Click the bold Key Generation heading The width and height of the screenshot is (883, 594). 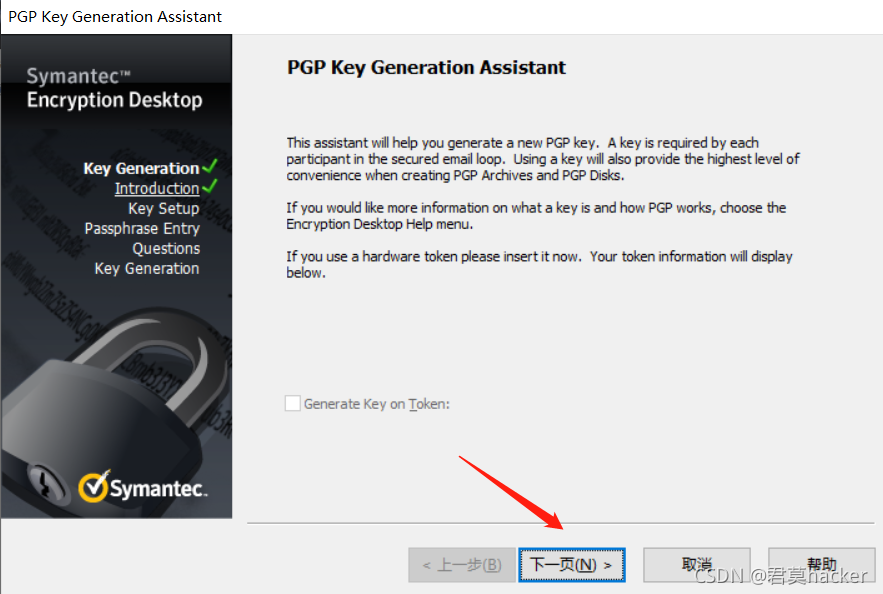point(141,168)
